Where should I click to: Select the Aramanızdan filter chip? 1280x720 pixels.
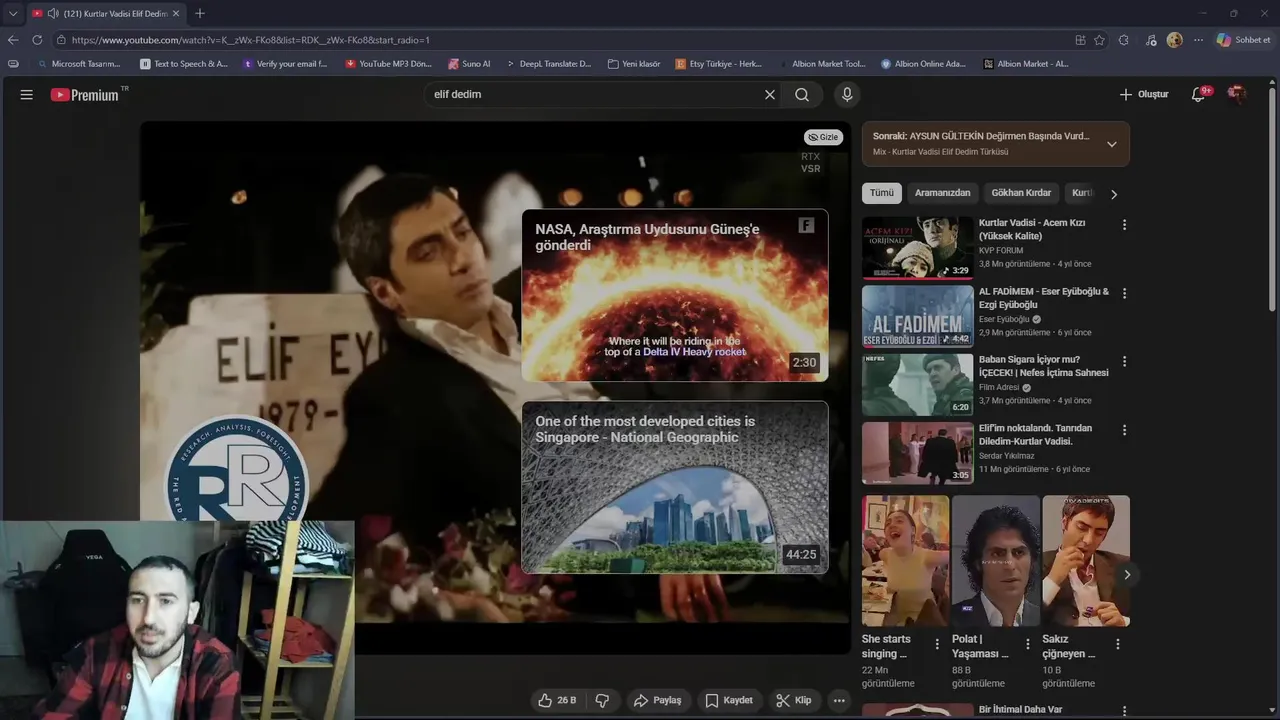click(x=942, y=193)
